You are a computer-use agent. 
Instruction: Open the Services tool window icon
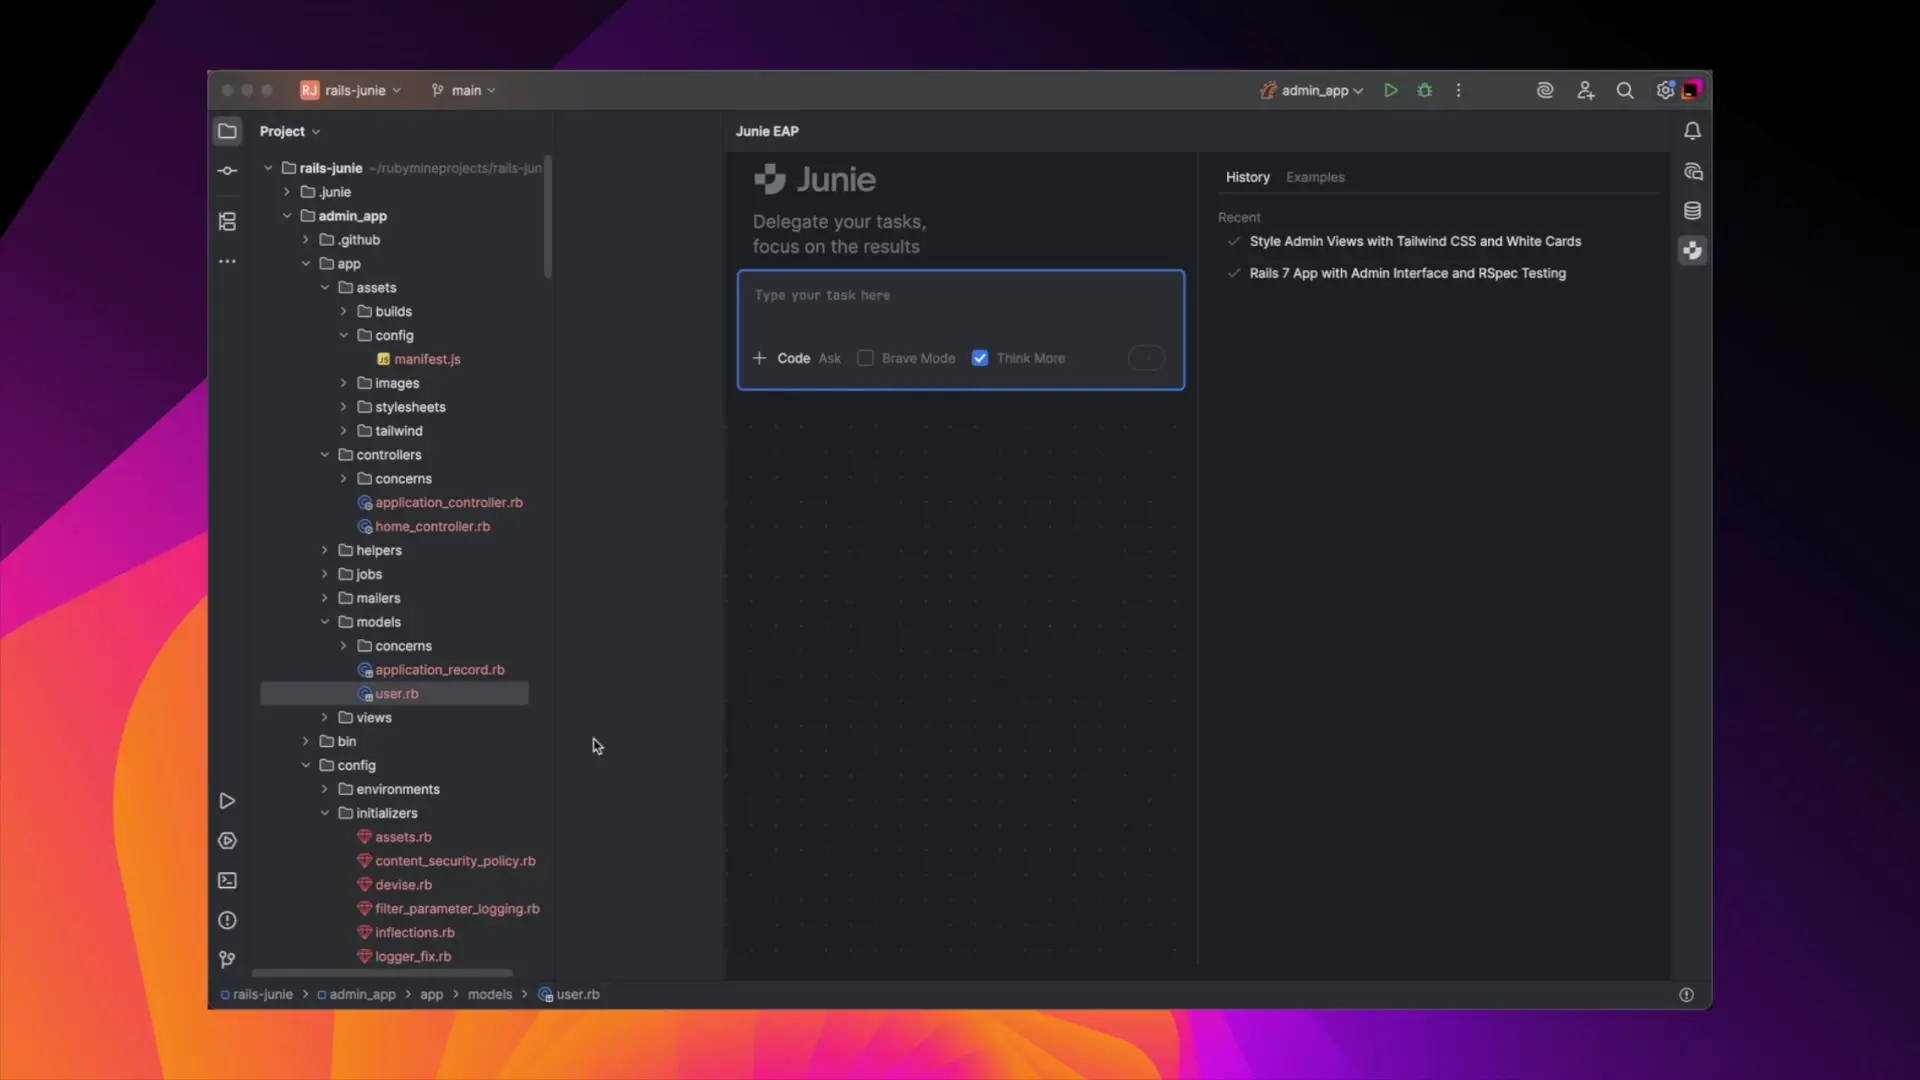[x=227, y=841]
